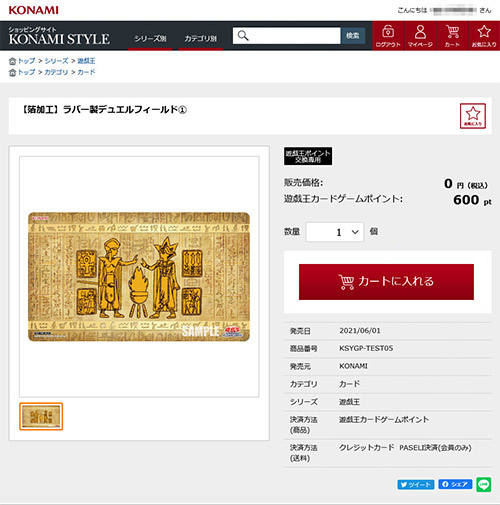
Task: Click the red カートに入れる button
Action: (x=386, y=282)
